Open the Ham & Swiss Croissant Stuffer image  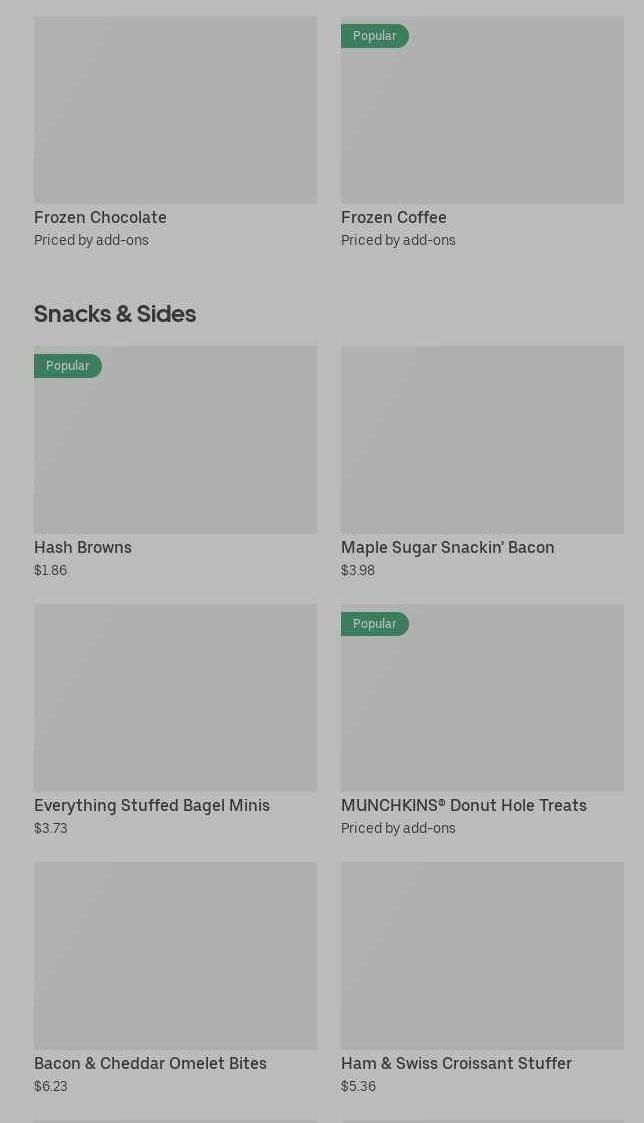tap(482, 955)
